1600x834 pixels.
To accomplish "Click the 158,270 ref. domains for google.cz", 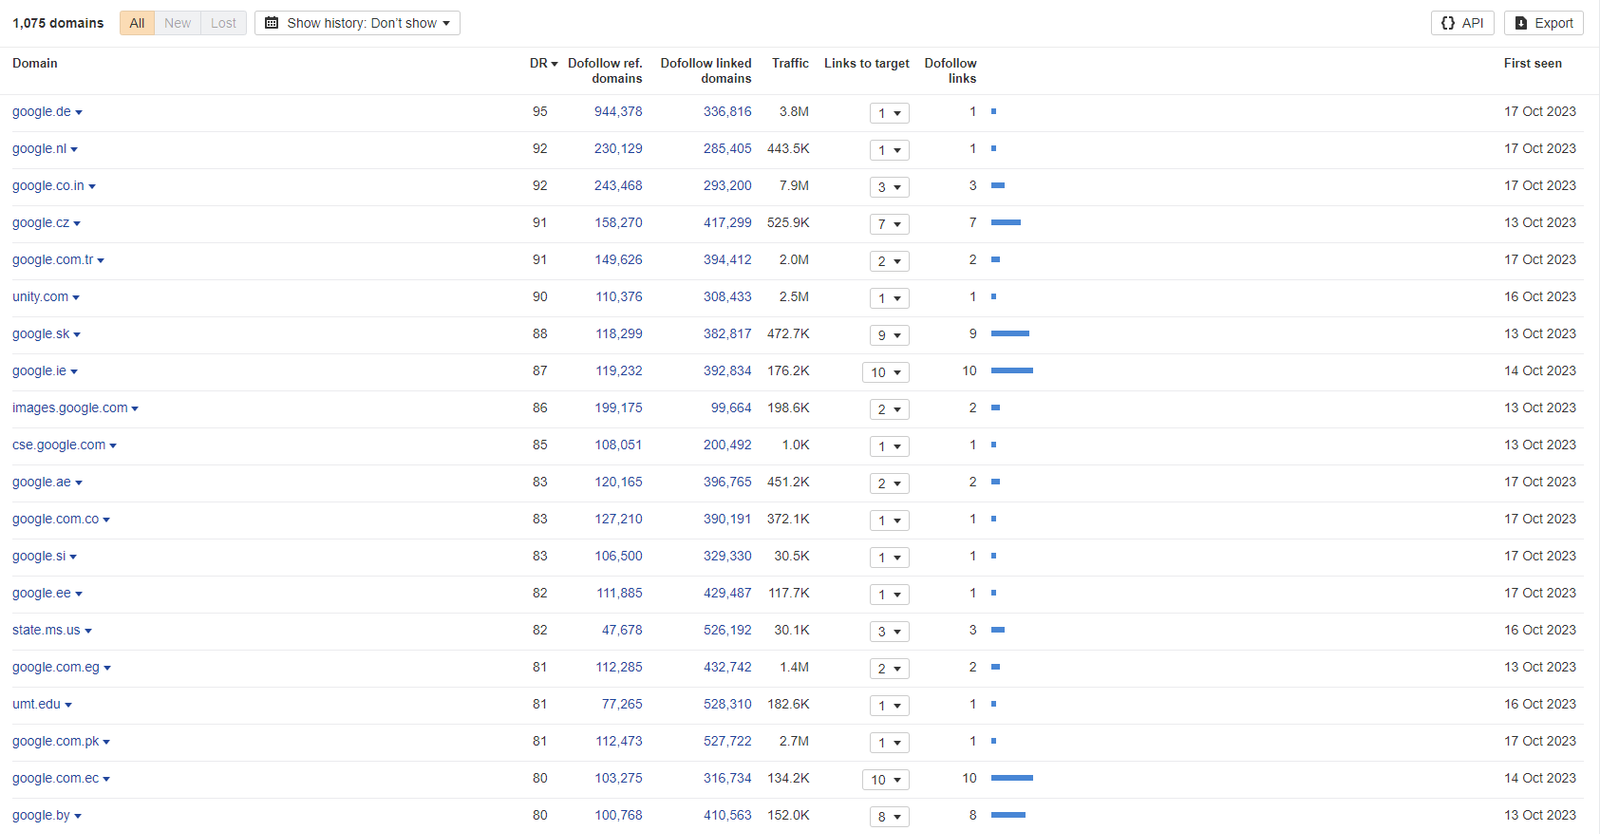I will point(618,223).
